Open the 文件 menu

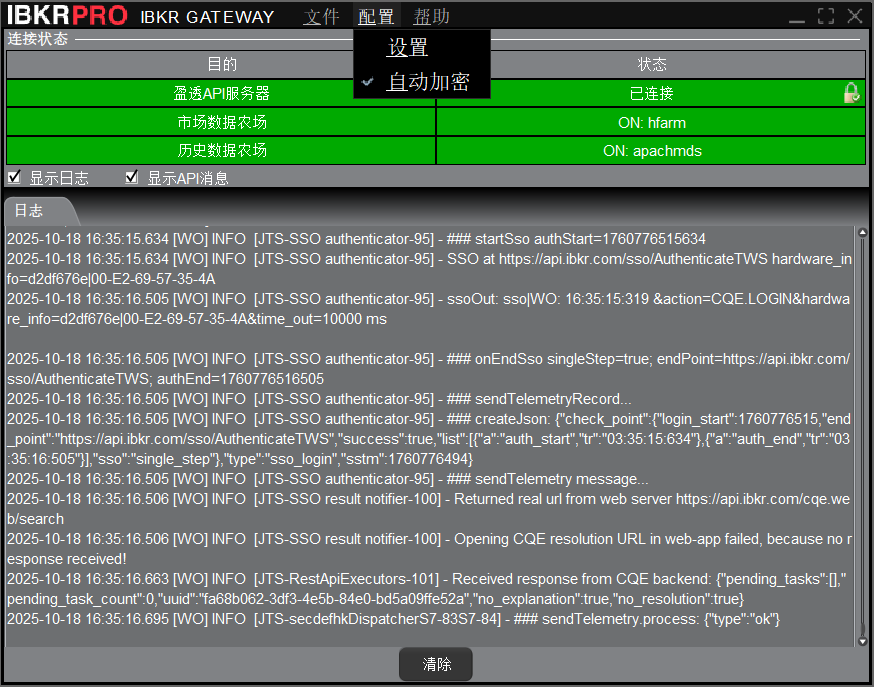click(x=322, y=16)
